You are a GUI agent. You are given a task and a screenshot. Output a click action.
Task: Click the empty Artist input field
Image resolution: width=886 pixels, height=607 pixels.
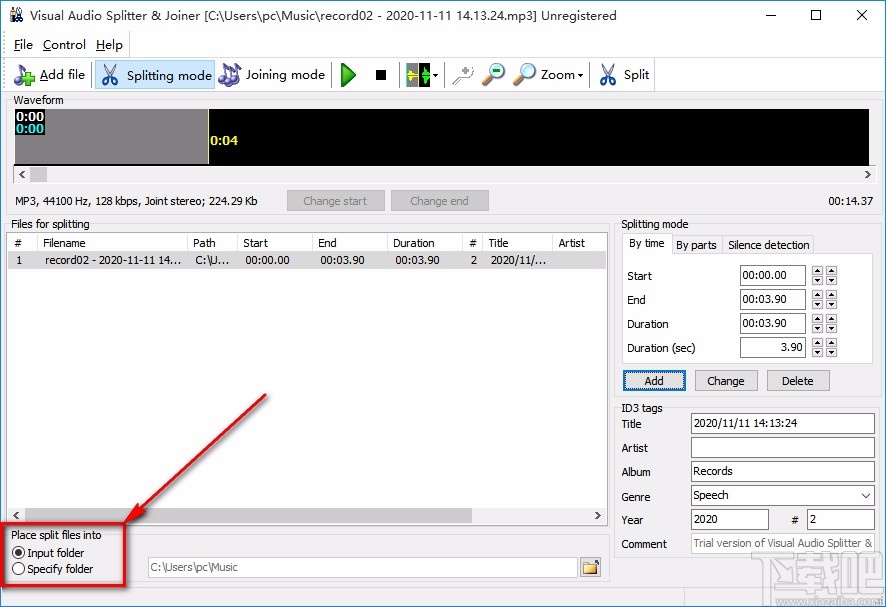pyautogui.click(x=782, y=448)
